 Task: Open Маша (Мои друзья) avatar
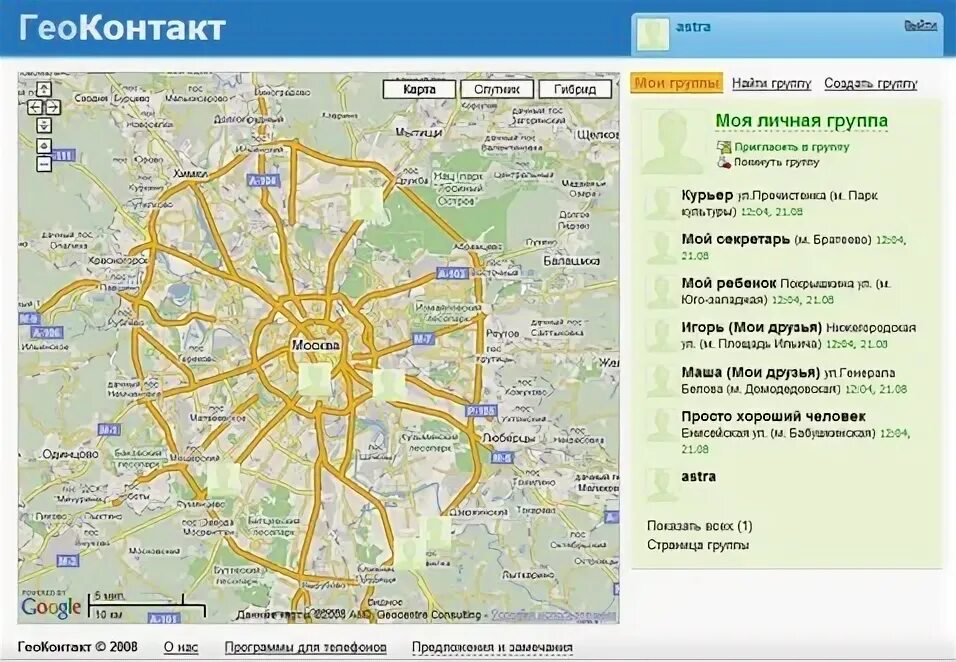[x=662, y=380]
